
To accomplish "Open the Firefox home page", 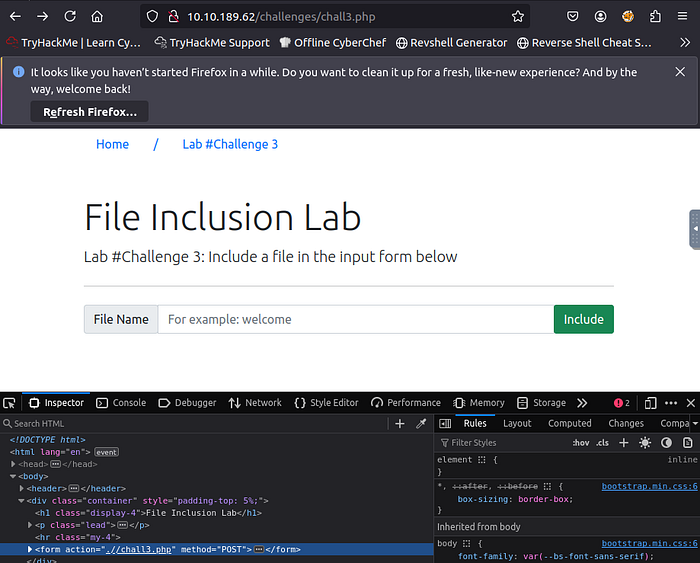I will [97, 17].
